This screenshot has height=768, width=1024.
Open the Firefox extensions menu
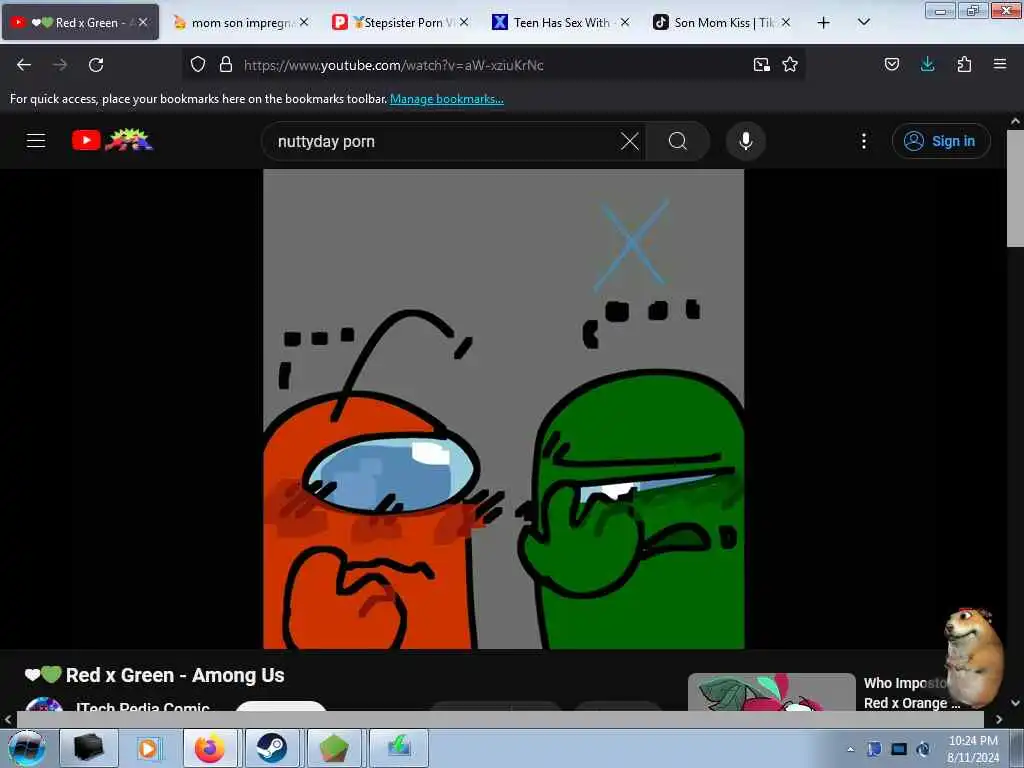click(x=964, y=64)
